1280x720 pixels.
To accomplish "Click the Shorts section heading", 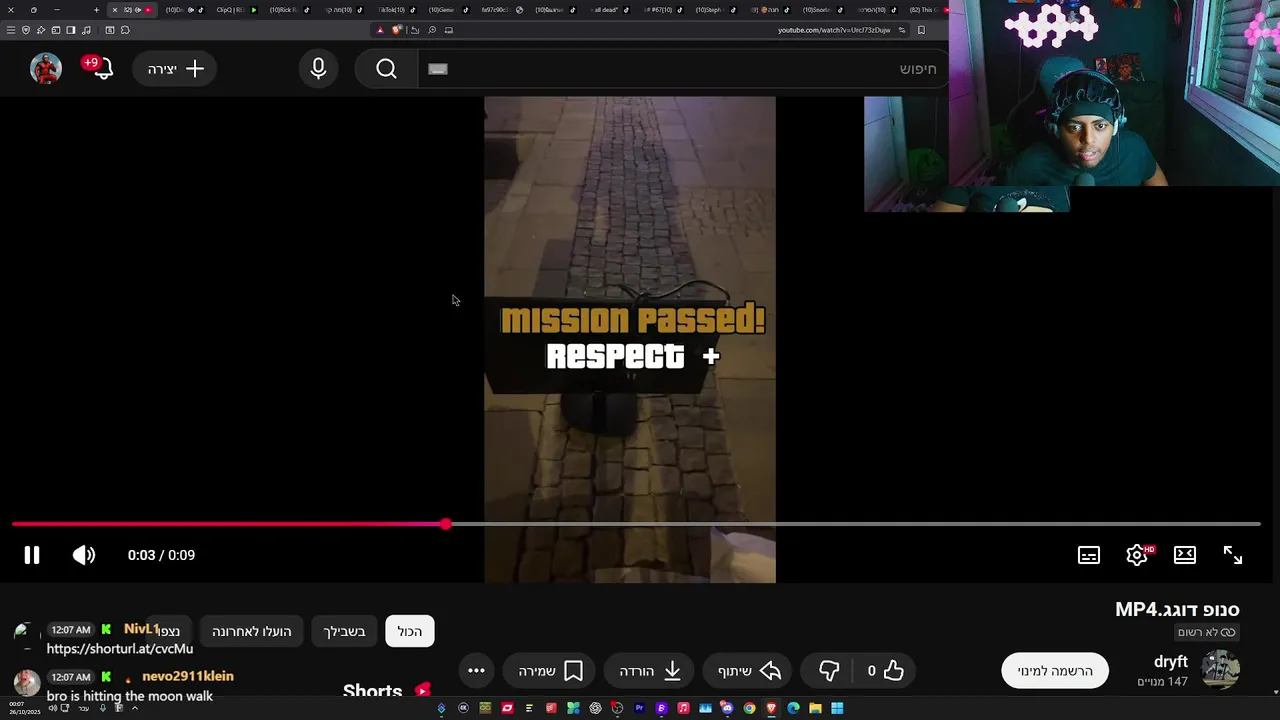I will (x=373, y=691).
